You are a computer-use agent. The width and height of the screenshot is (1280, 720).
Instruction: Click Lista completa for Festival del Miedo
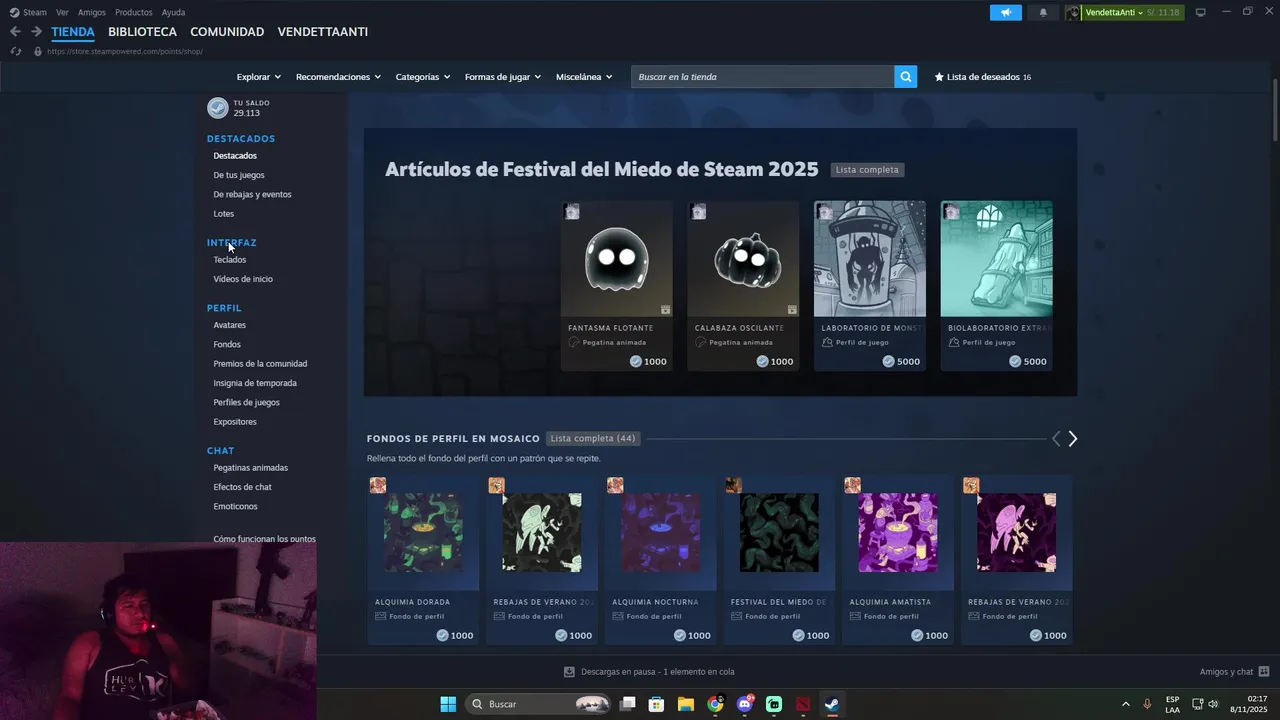click(x=867, y=170)
